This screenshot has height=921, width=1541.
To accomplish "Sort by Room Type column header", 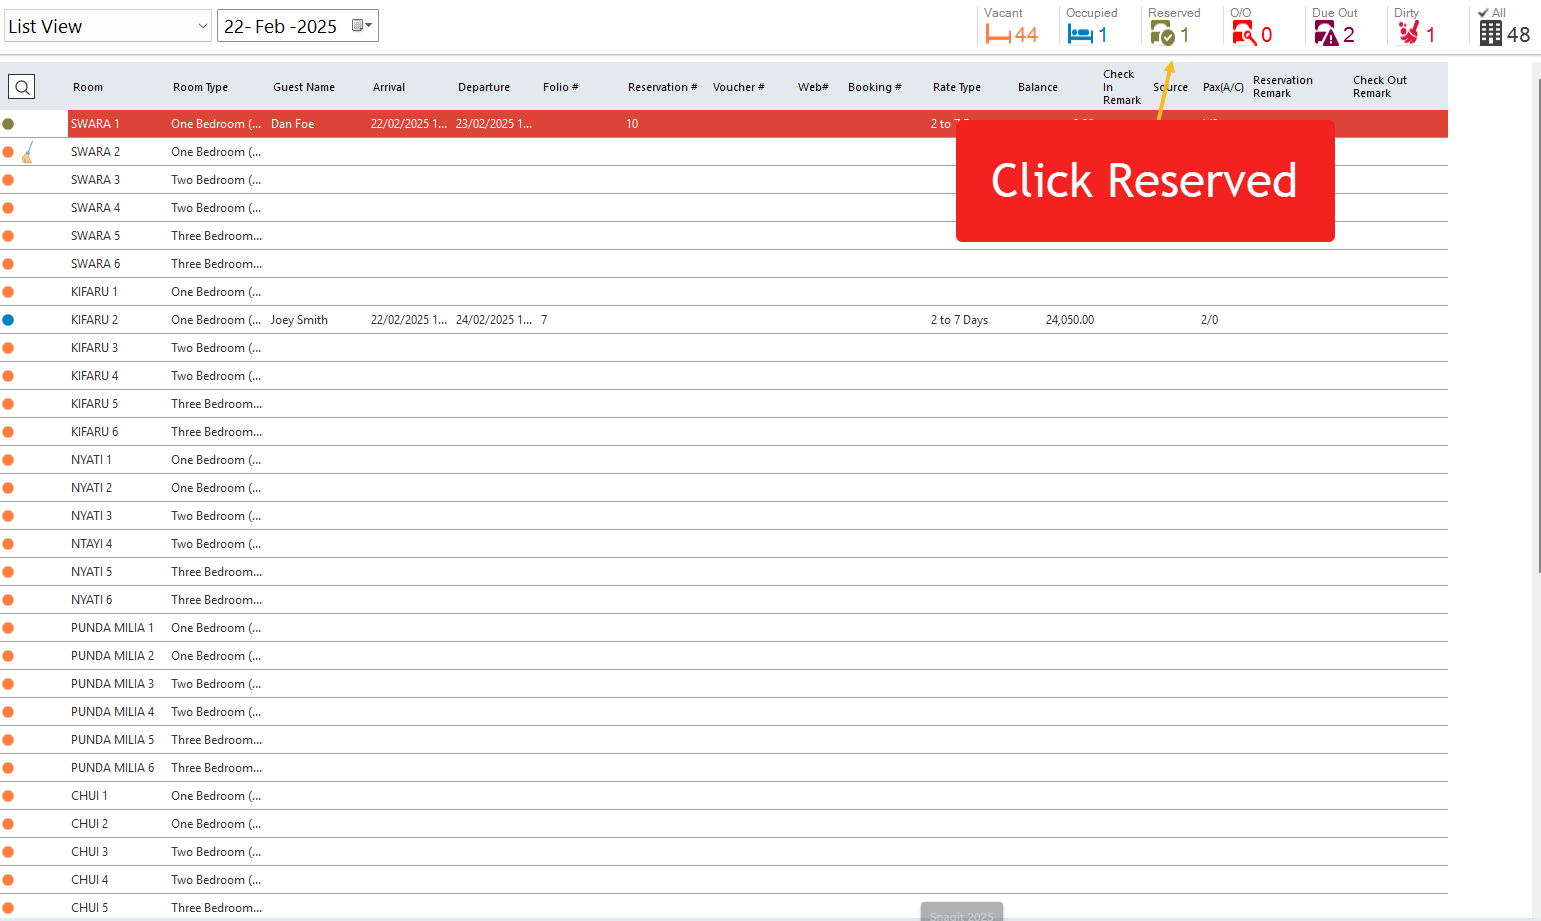I will click(200, 87).
